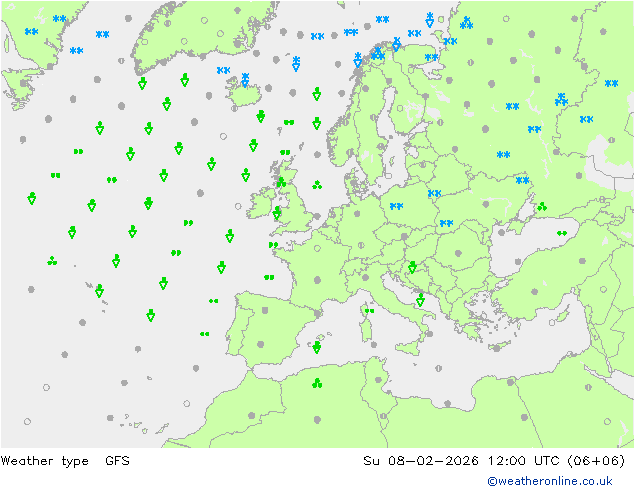This screenshot has height=490, width=634.
Task: Click the snow symbol over eastern Ukraine
Action: pos(522,180)
